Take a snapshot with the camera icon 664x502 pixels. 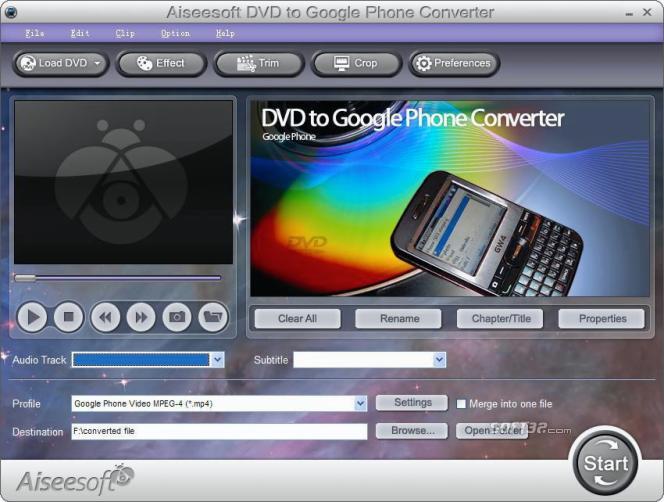177,317
